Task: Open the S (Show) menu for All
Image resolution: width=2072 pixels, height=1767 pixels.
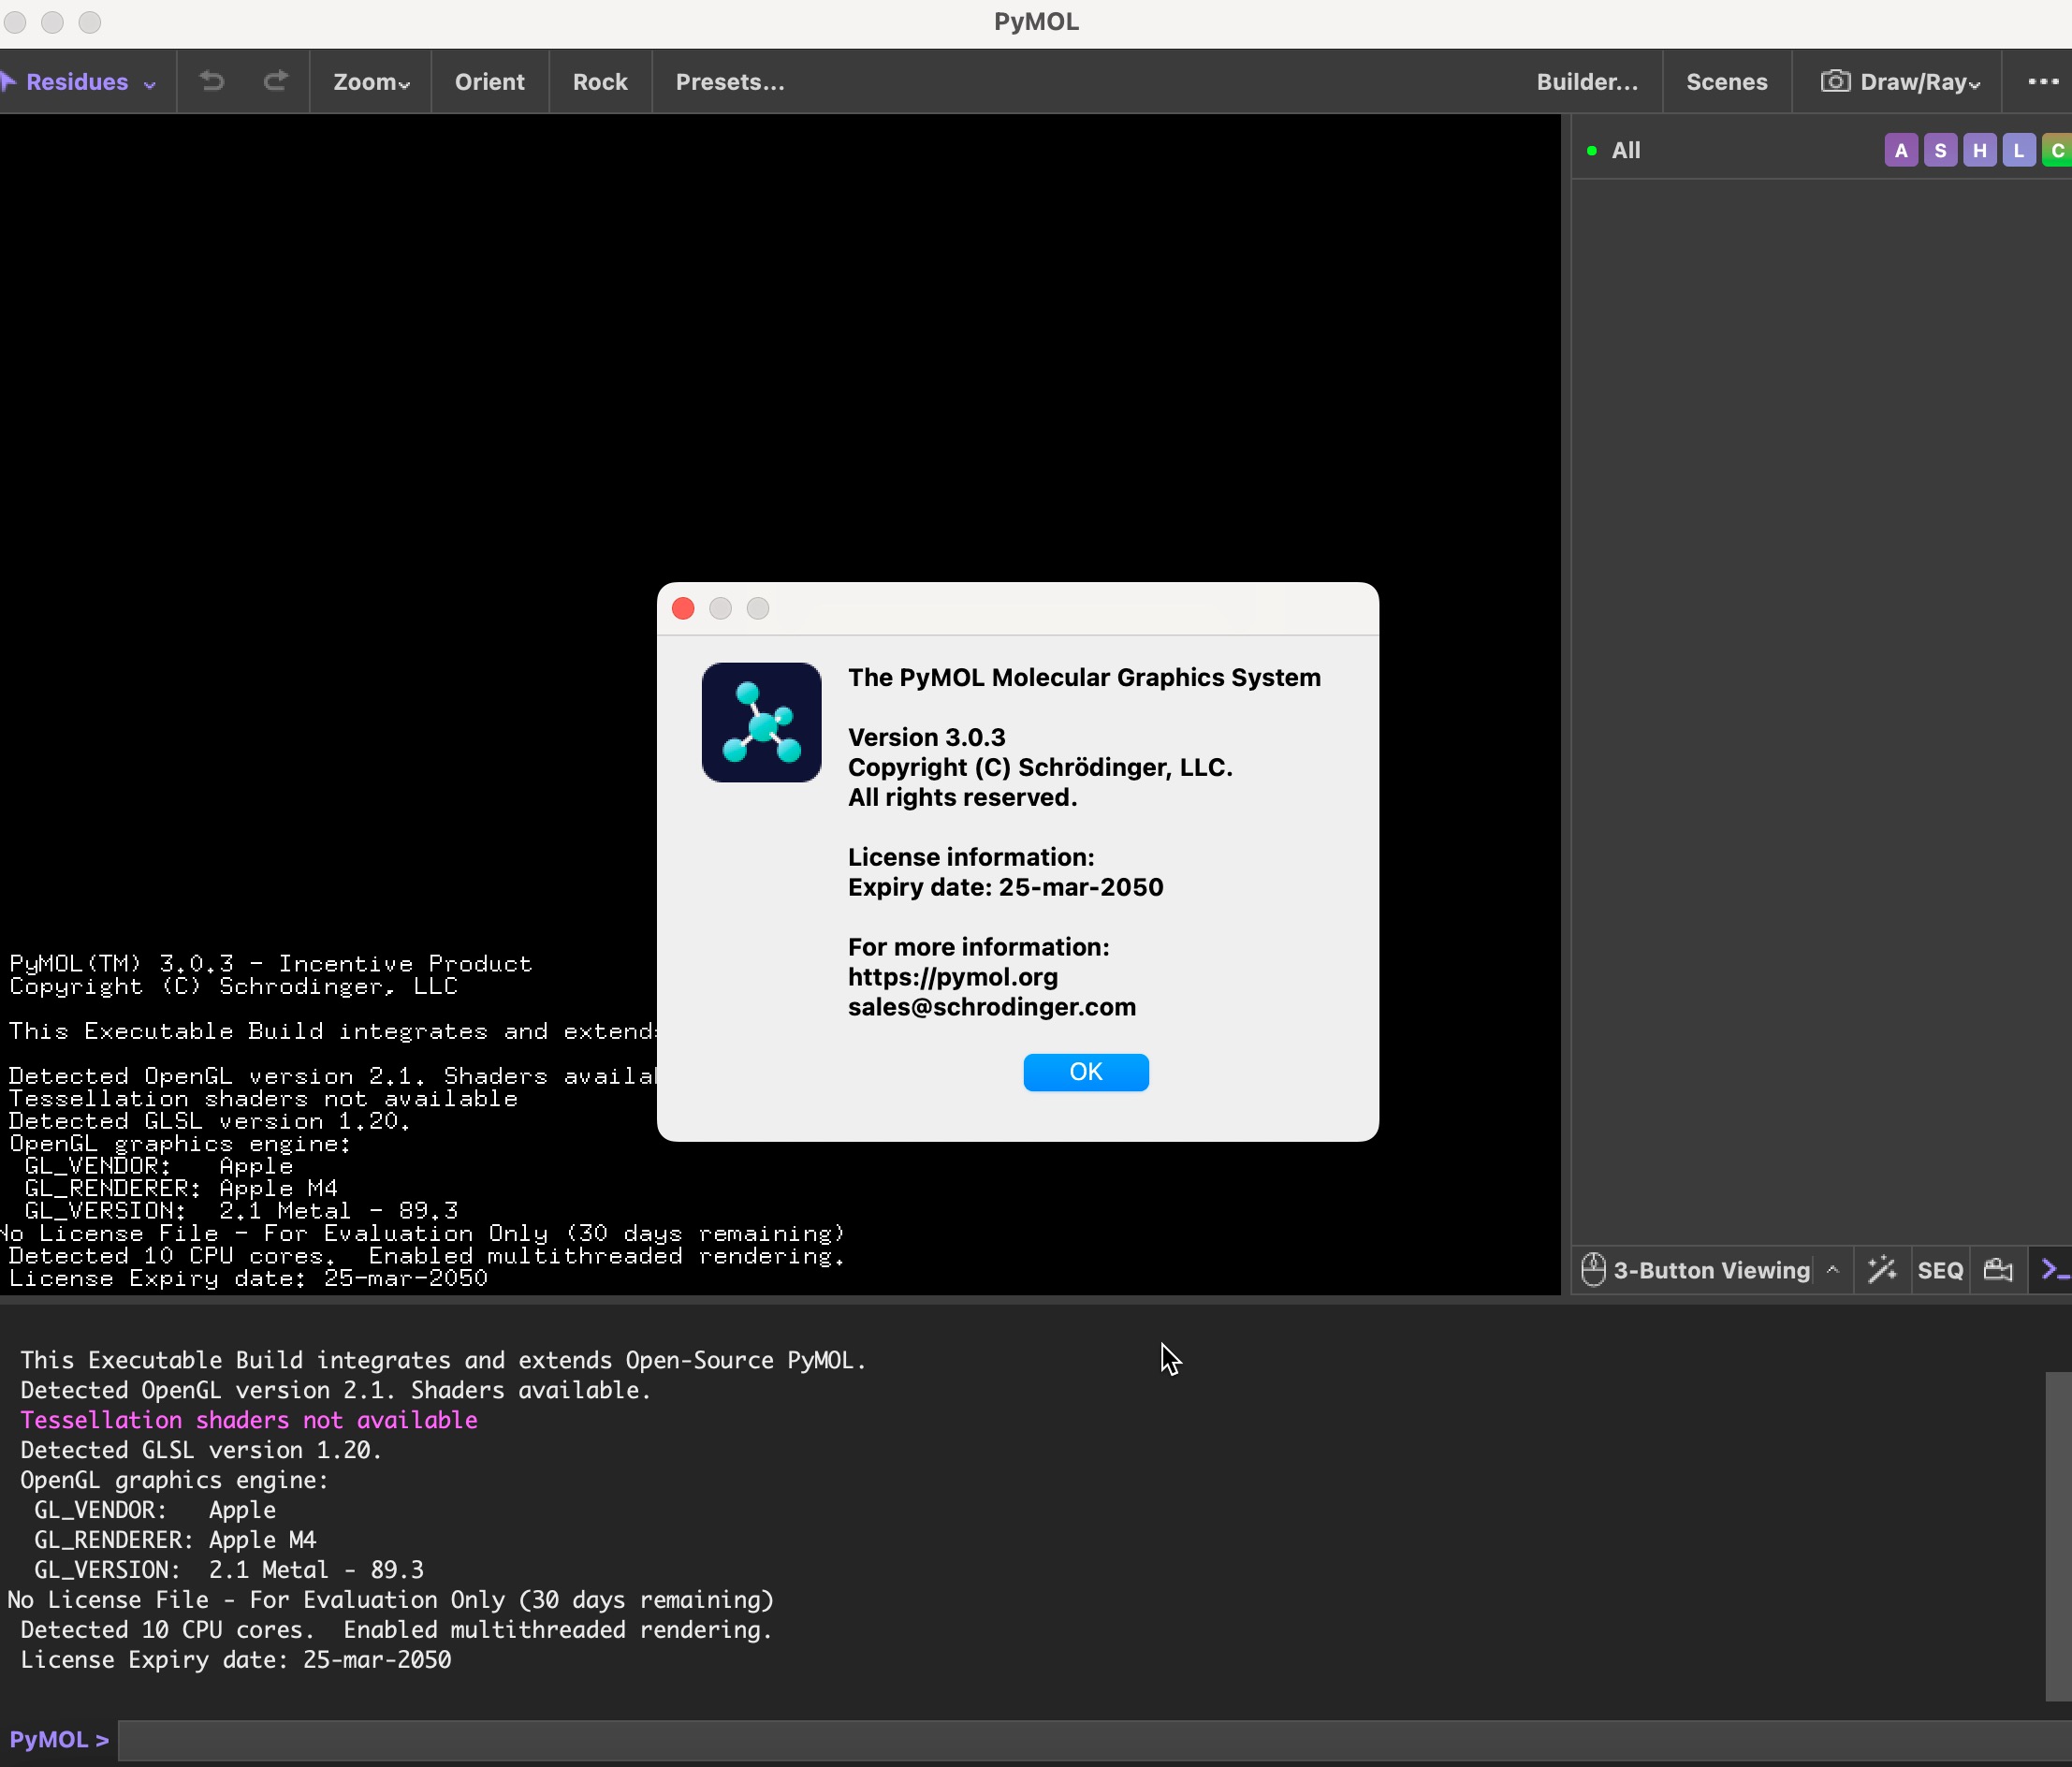Action: [x=1940, y=151]
